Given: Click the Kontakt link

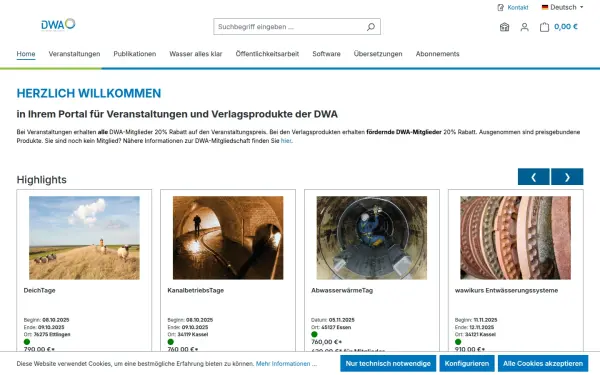Looking at the screenshot, I should (x=518, y=7).
